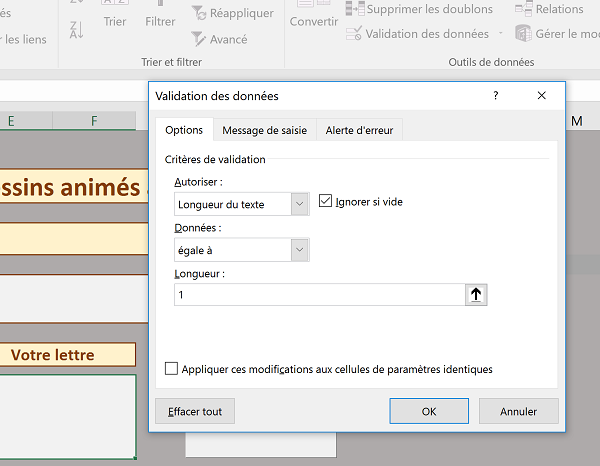This screenshot has width=600, height=466.
Task: Switch to the Message de saisie tab
Action: pos(263,130)
